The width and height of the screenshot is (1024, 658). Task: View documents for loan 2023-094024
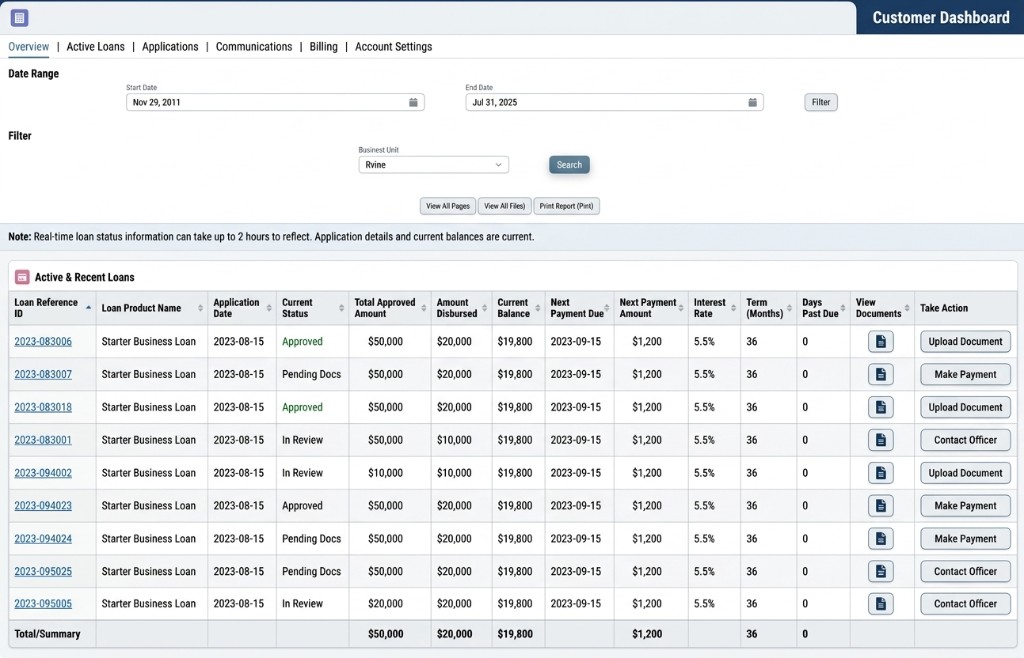coord(880,539)
